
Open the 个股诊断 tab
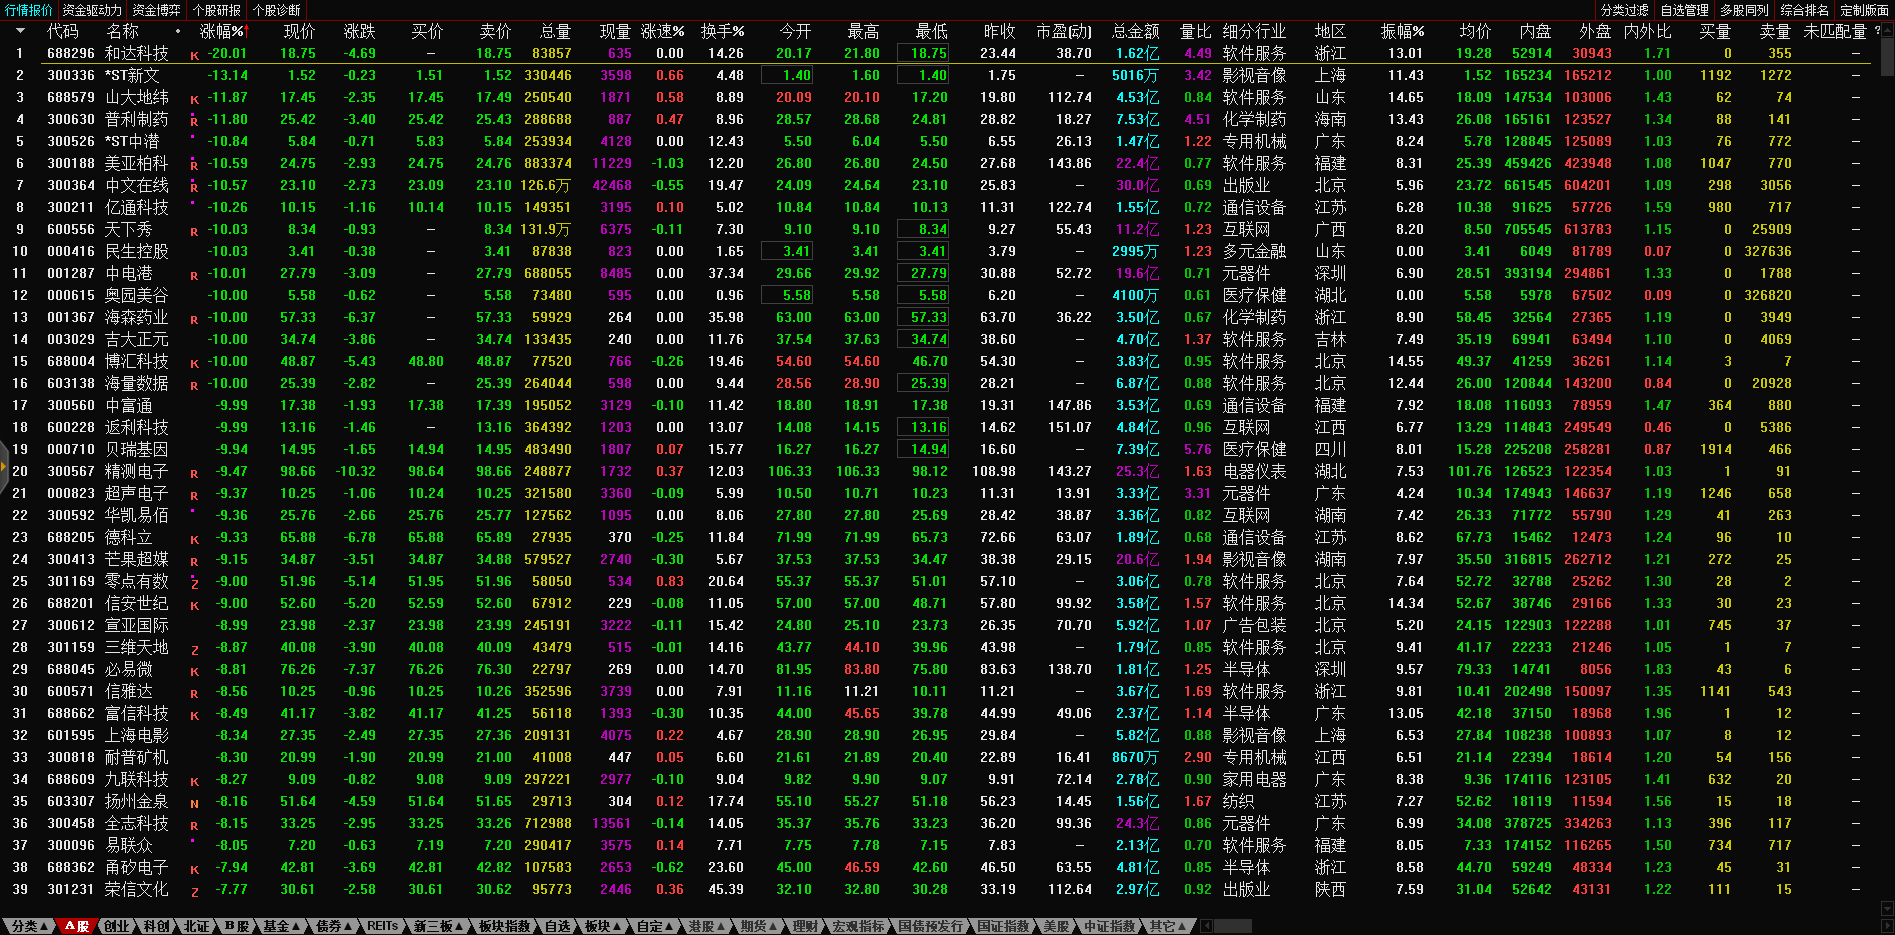coord(277,10)
